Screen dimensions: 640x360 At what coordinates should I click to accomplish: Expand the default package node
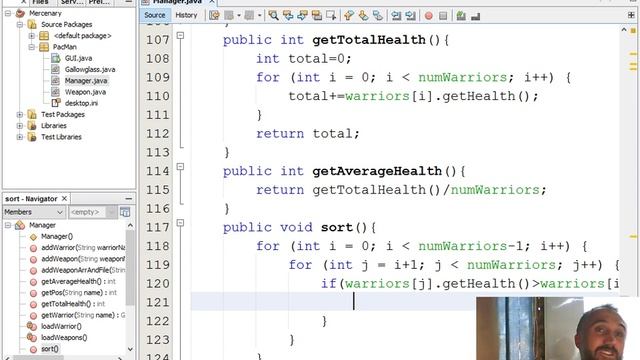pos(31,36)
